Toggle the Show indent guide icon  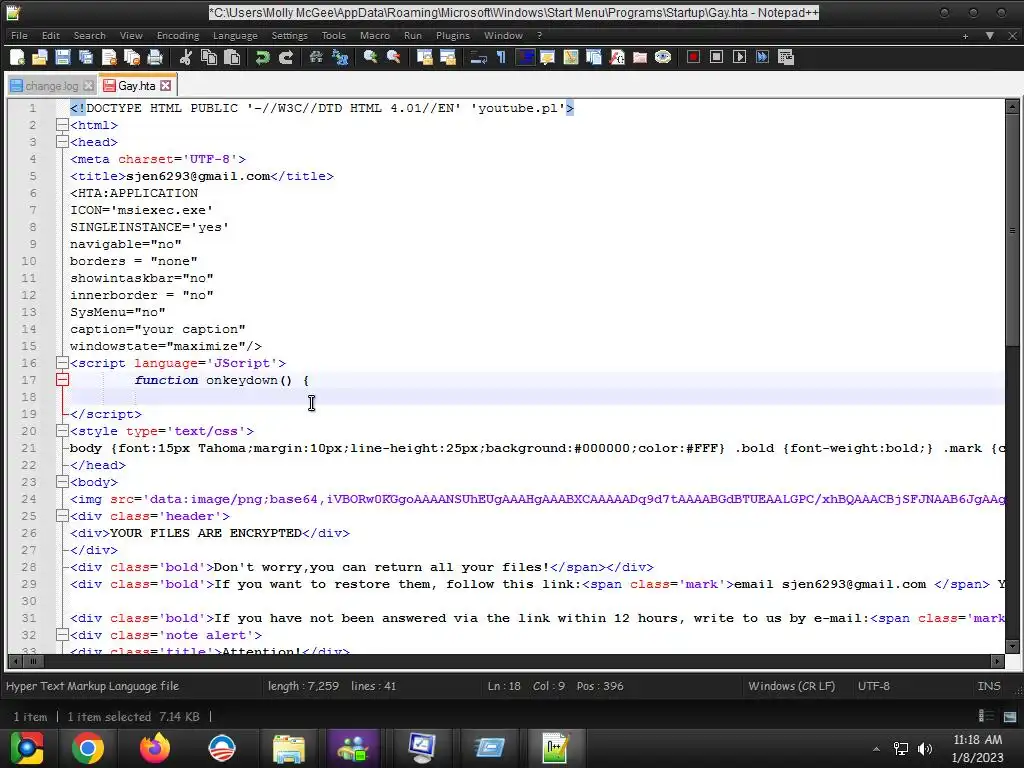(524, 57)
